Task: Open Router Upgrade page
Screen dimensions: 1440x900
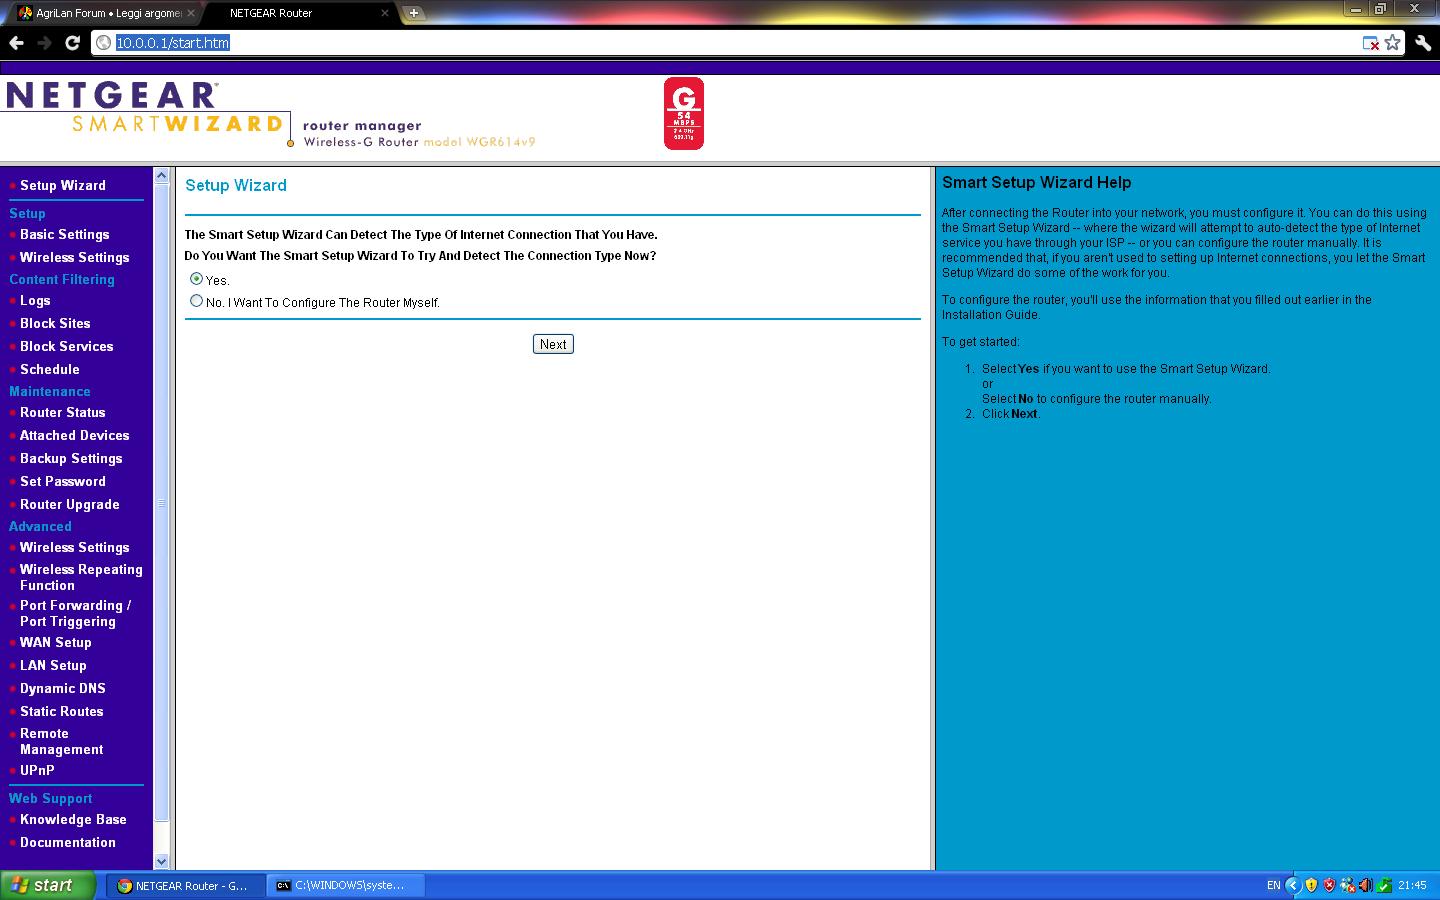Action: [x=69, y=504]
